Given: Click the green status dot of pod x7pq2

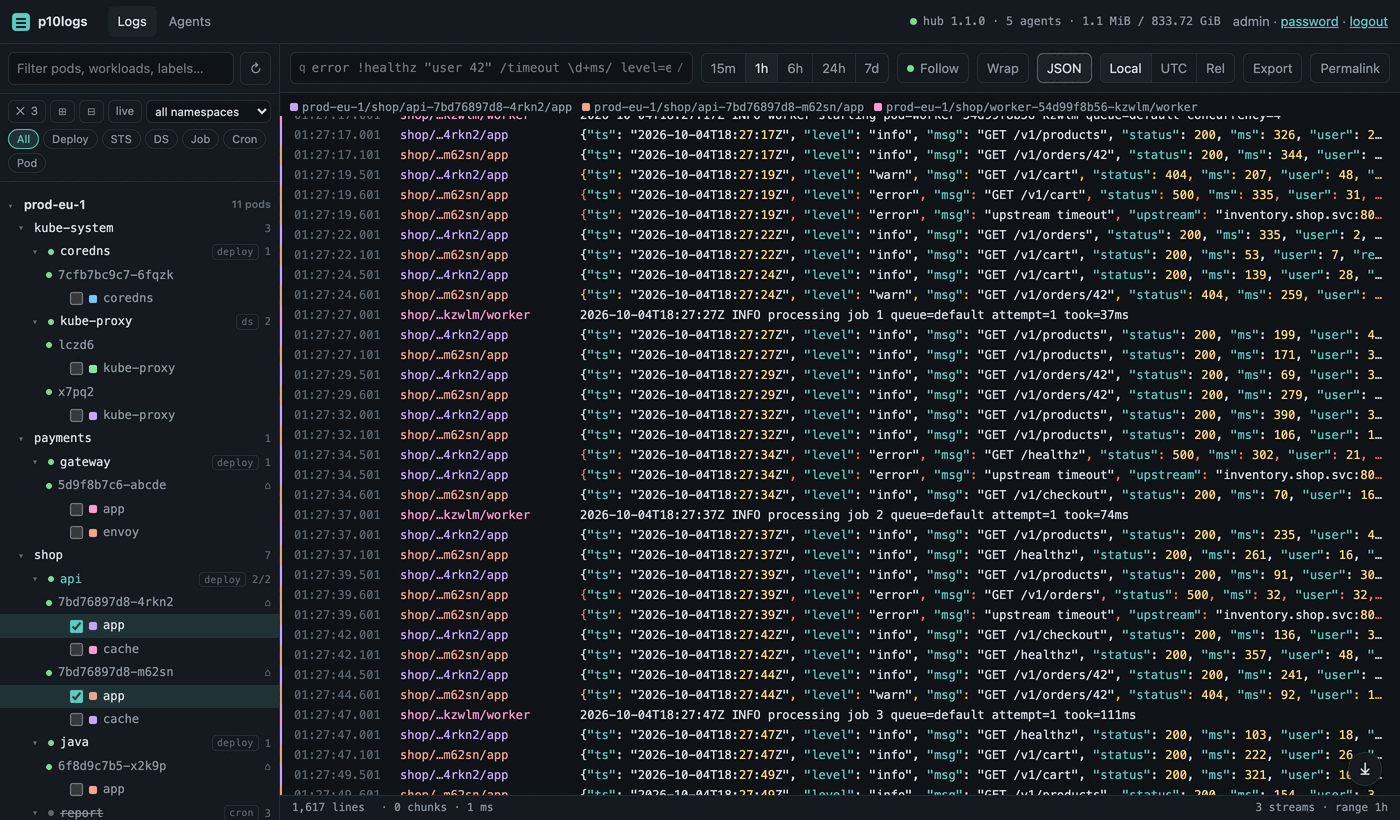Looking at the screenshot, I should pos(49,392).
